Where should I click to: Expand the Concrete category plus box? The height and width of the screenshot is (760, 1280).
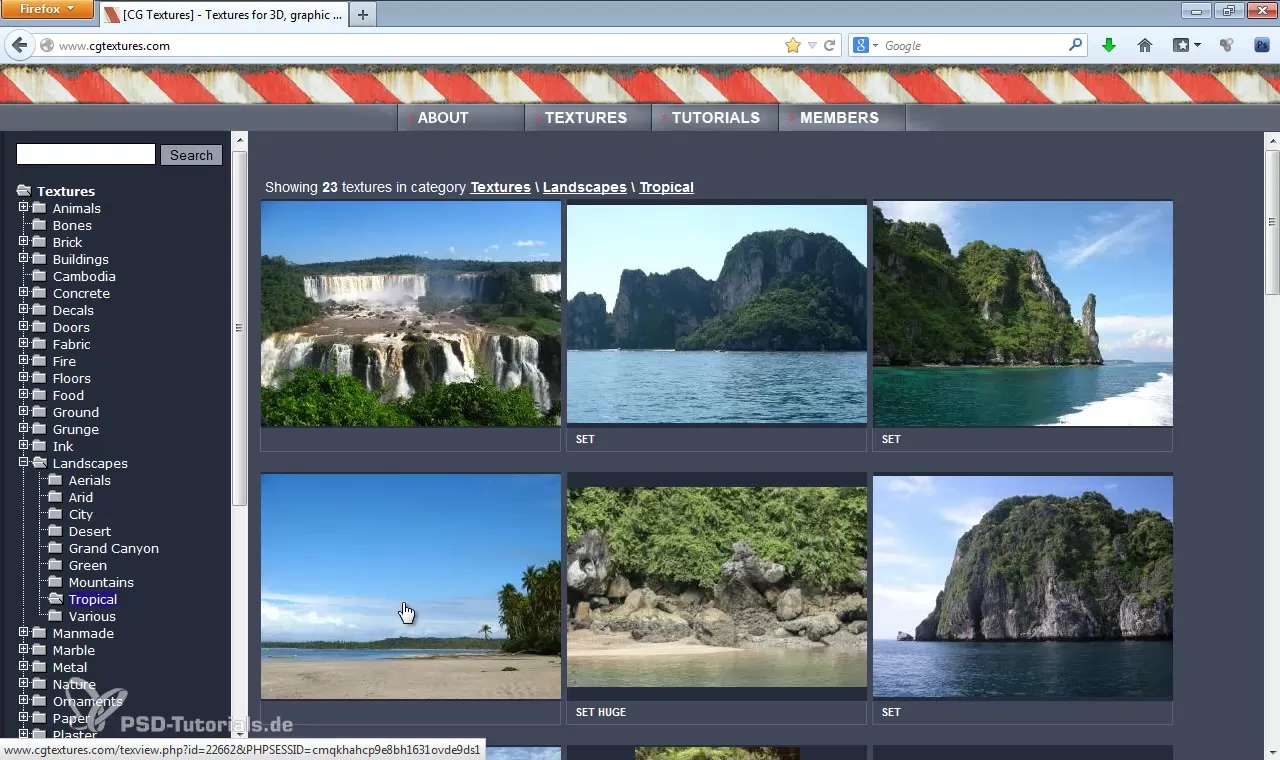coord(24,293)
